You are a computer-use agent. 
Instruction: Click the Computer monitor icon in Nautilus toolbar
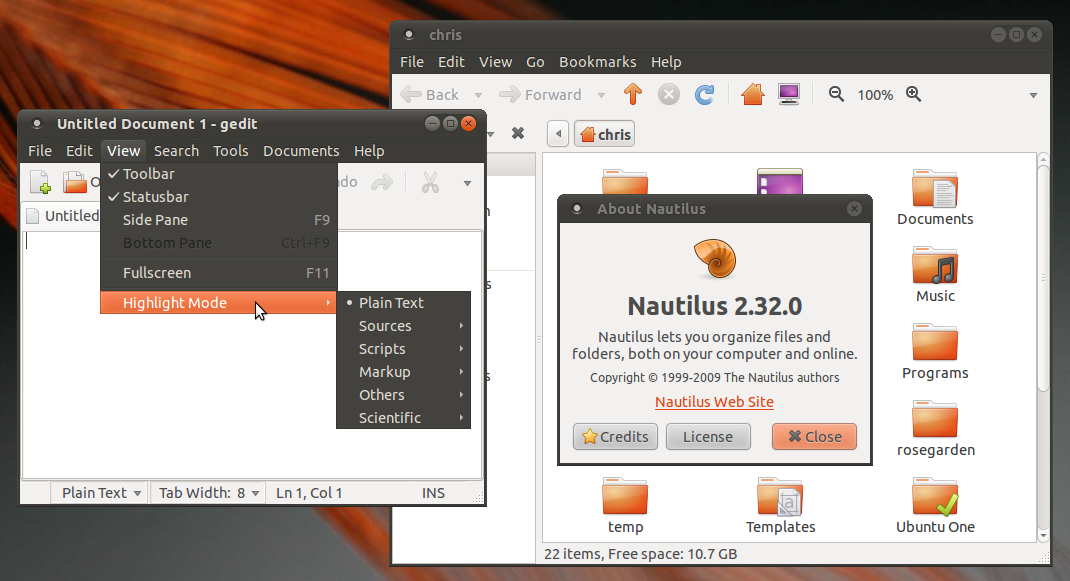tap(789, 94)
